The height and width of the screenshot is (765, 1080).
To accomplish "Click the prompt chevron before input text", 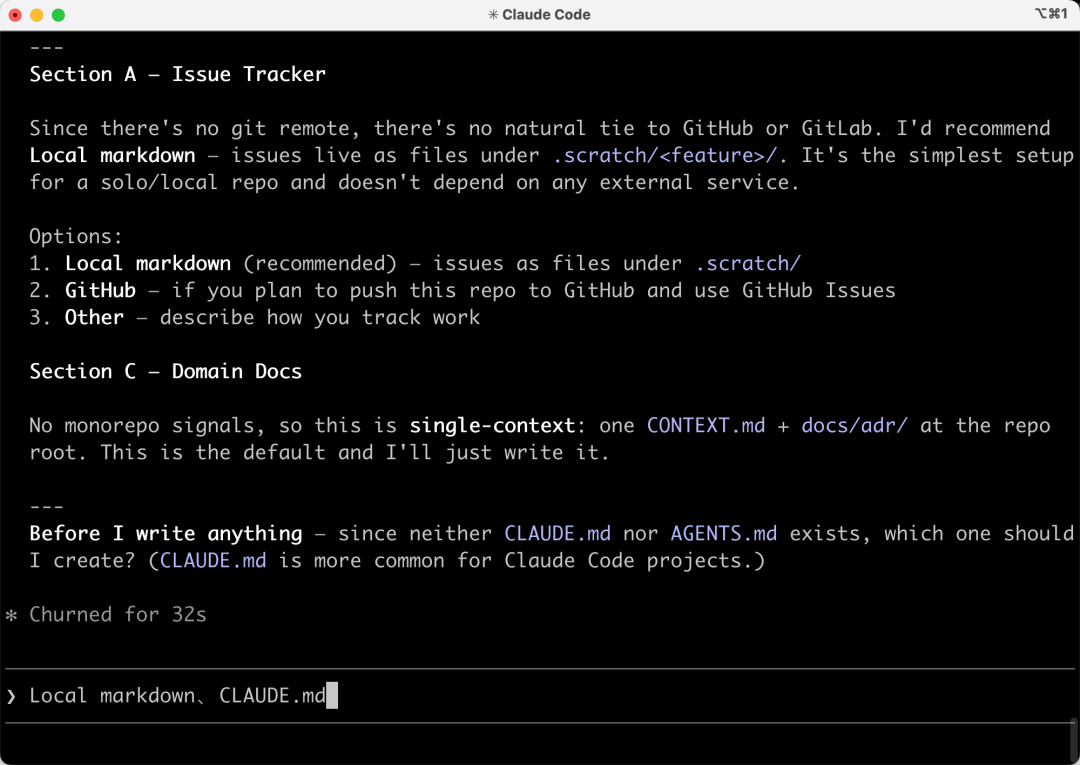I will 11,696.
